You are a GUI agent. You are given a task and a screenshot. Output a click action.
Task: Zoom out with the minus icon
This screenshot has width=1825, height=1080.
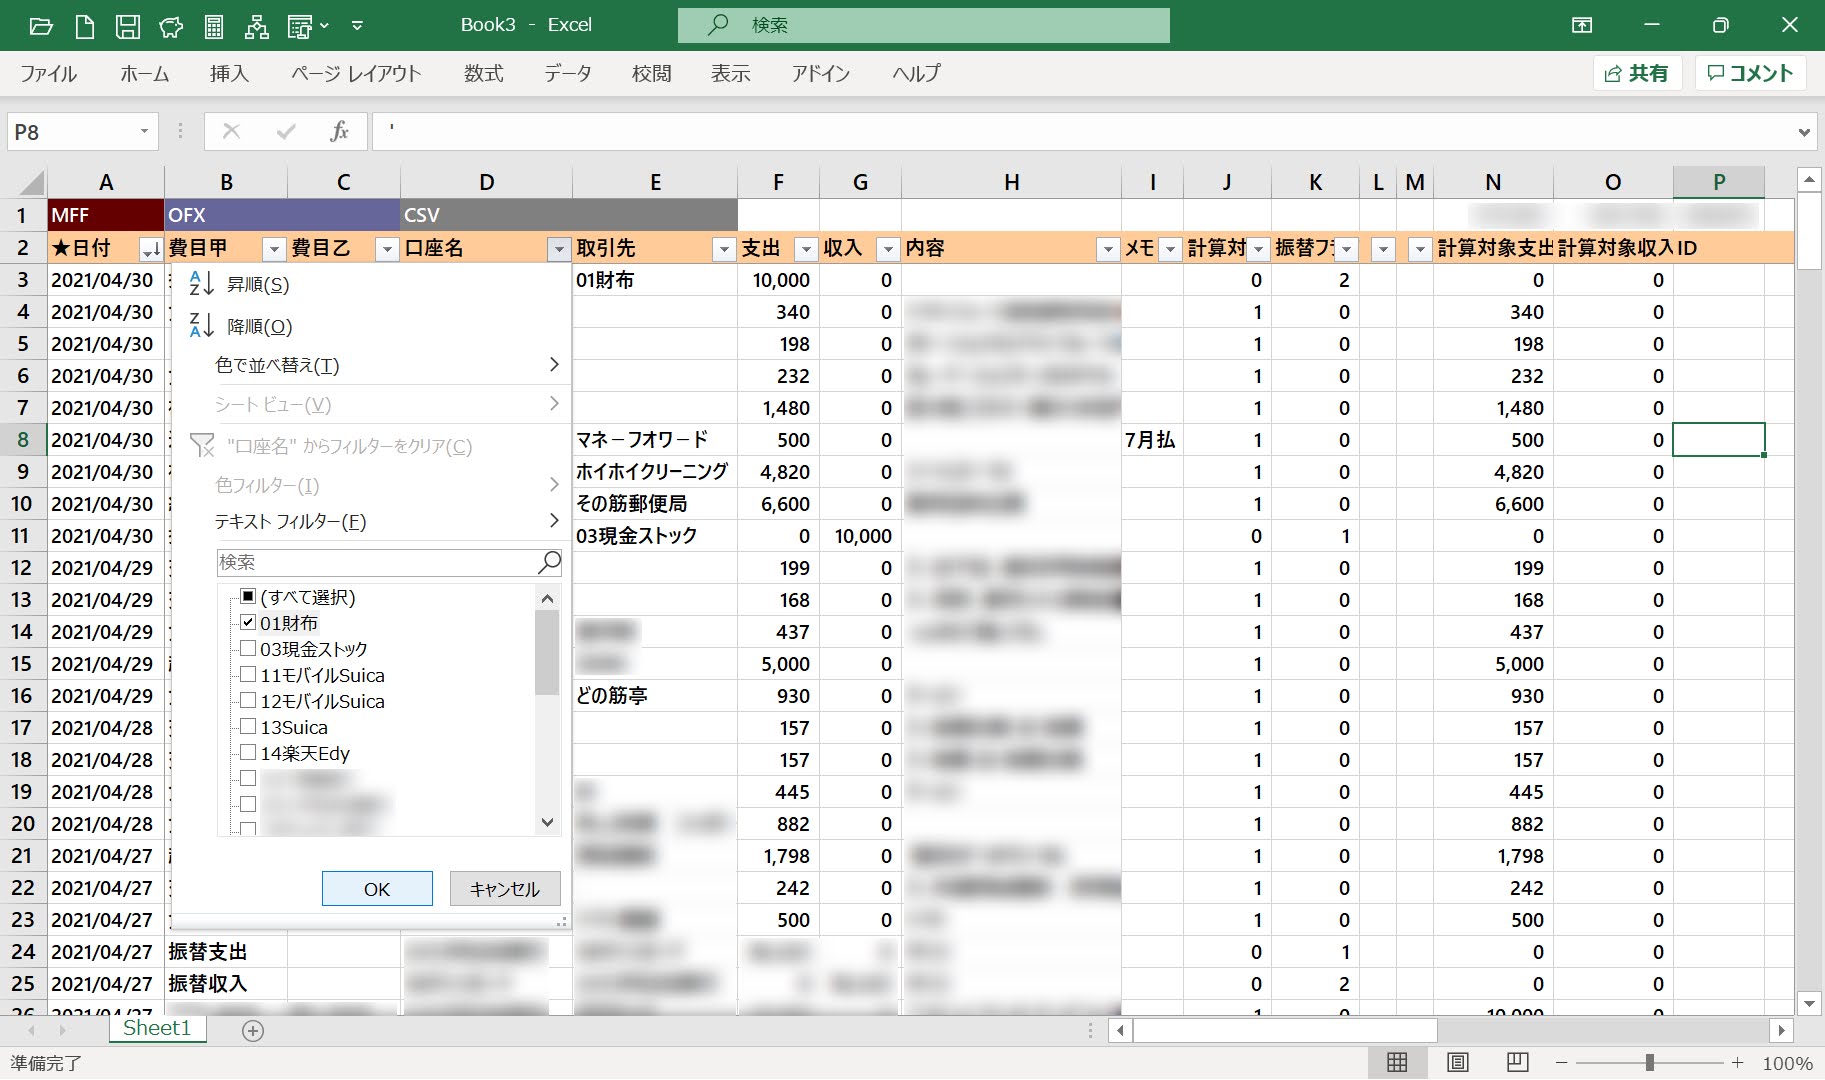tap(1561, 1062)
